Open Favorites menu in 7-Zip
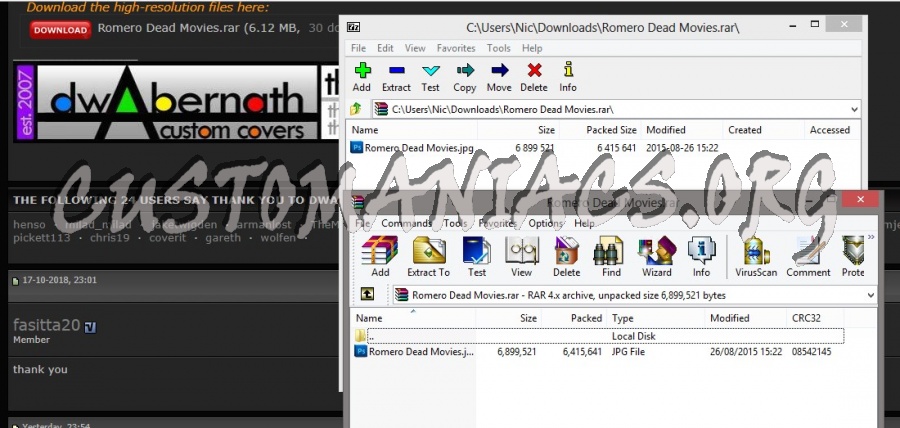 pos(456,48)
